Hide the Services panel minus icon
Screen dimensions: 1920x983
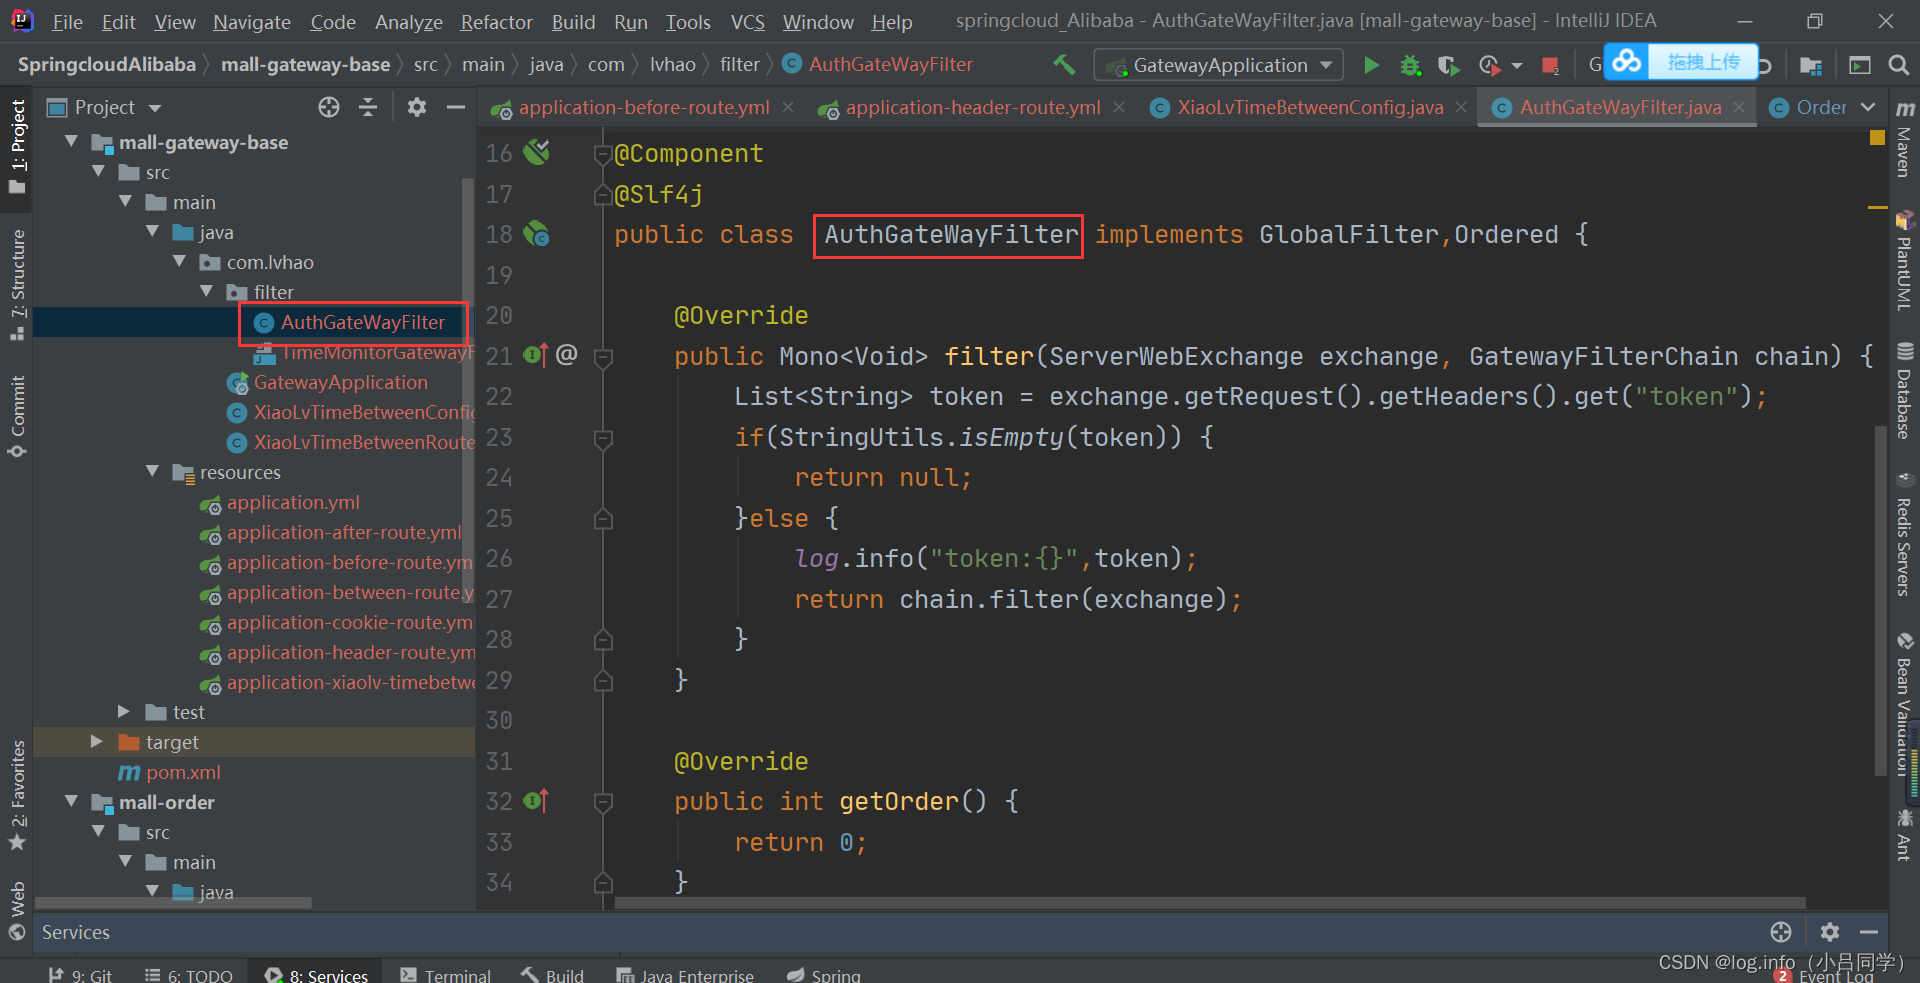coord(1869,932)
